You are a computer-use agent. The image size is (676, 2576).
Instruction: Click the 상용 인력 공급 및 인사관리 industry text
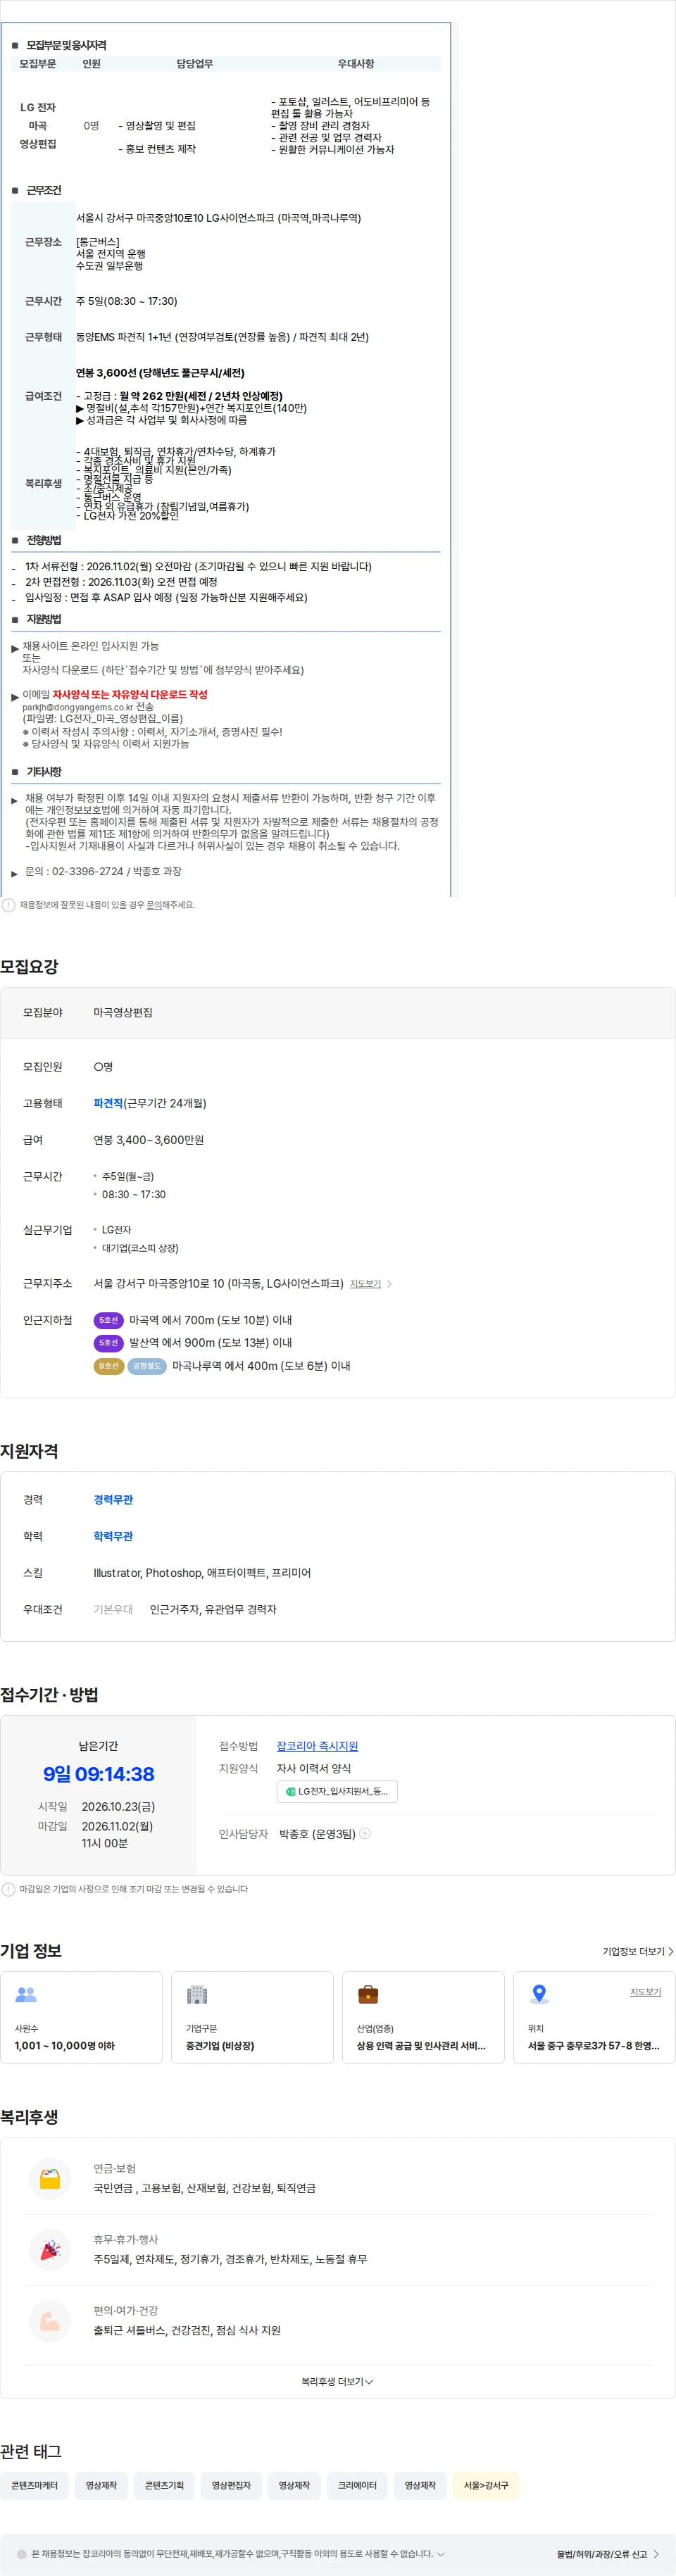[421, 2046]
